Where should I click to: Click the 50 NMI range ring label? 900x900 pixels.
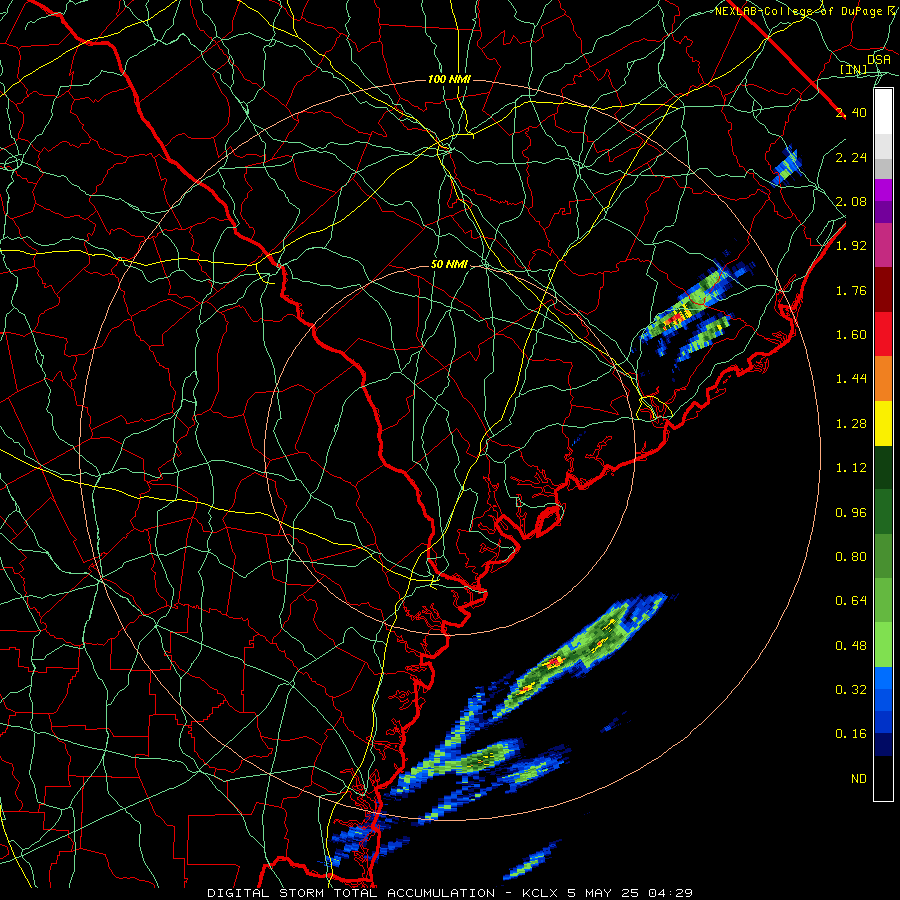coord(449,265)
